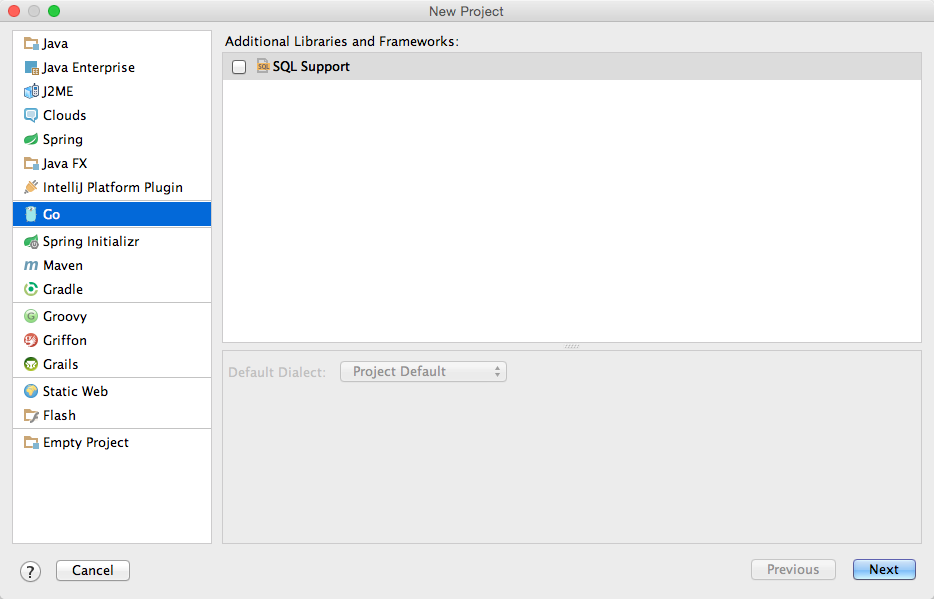Select the Maven project icon

[32, 265]
